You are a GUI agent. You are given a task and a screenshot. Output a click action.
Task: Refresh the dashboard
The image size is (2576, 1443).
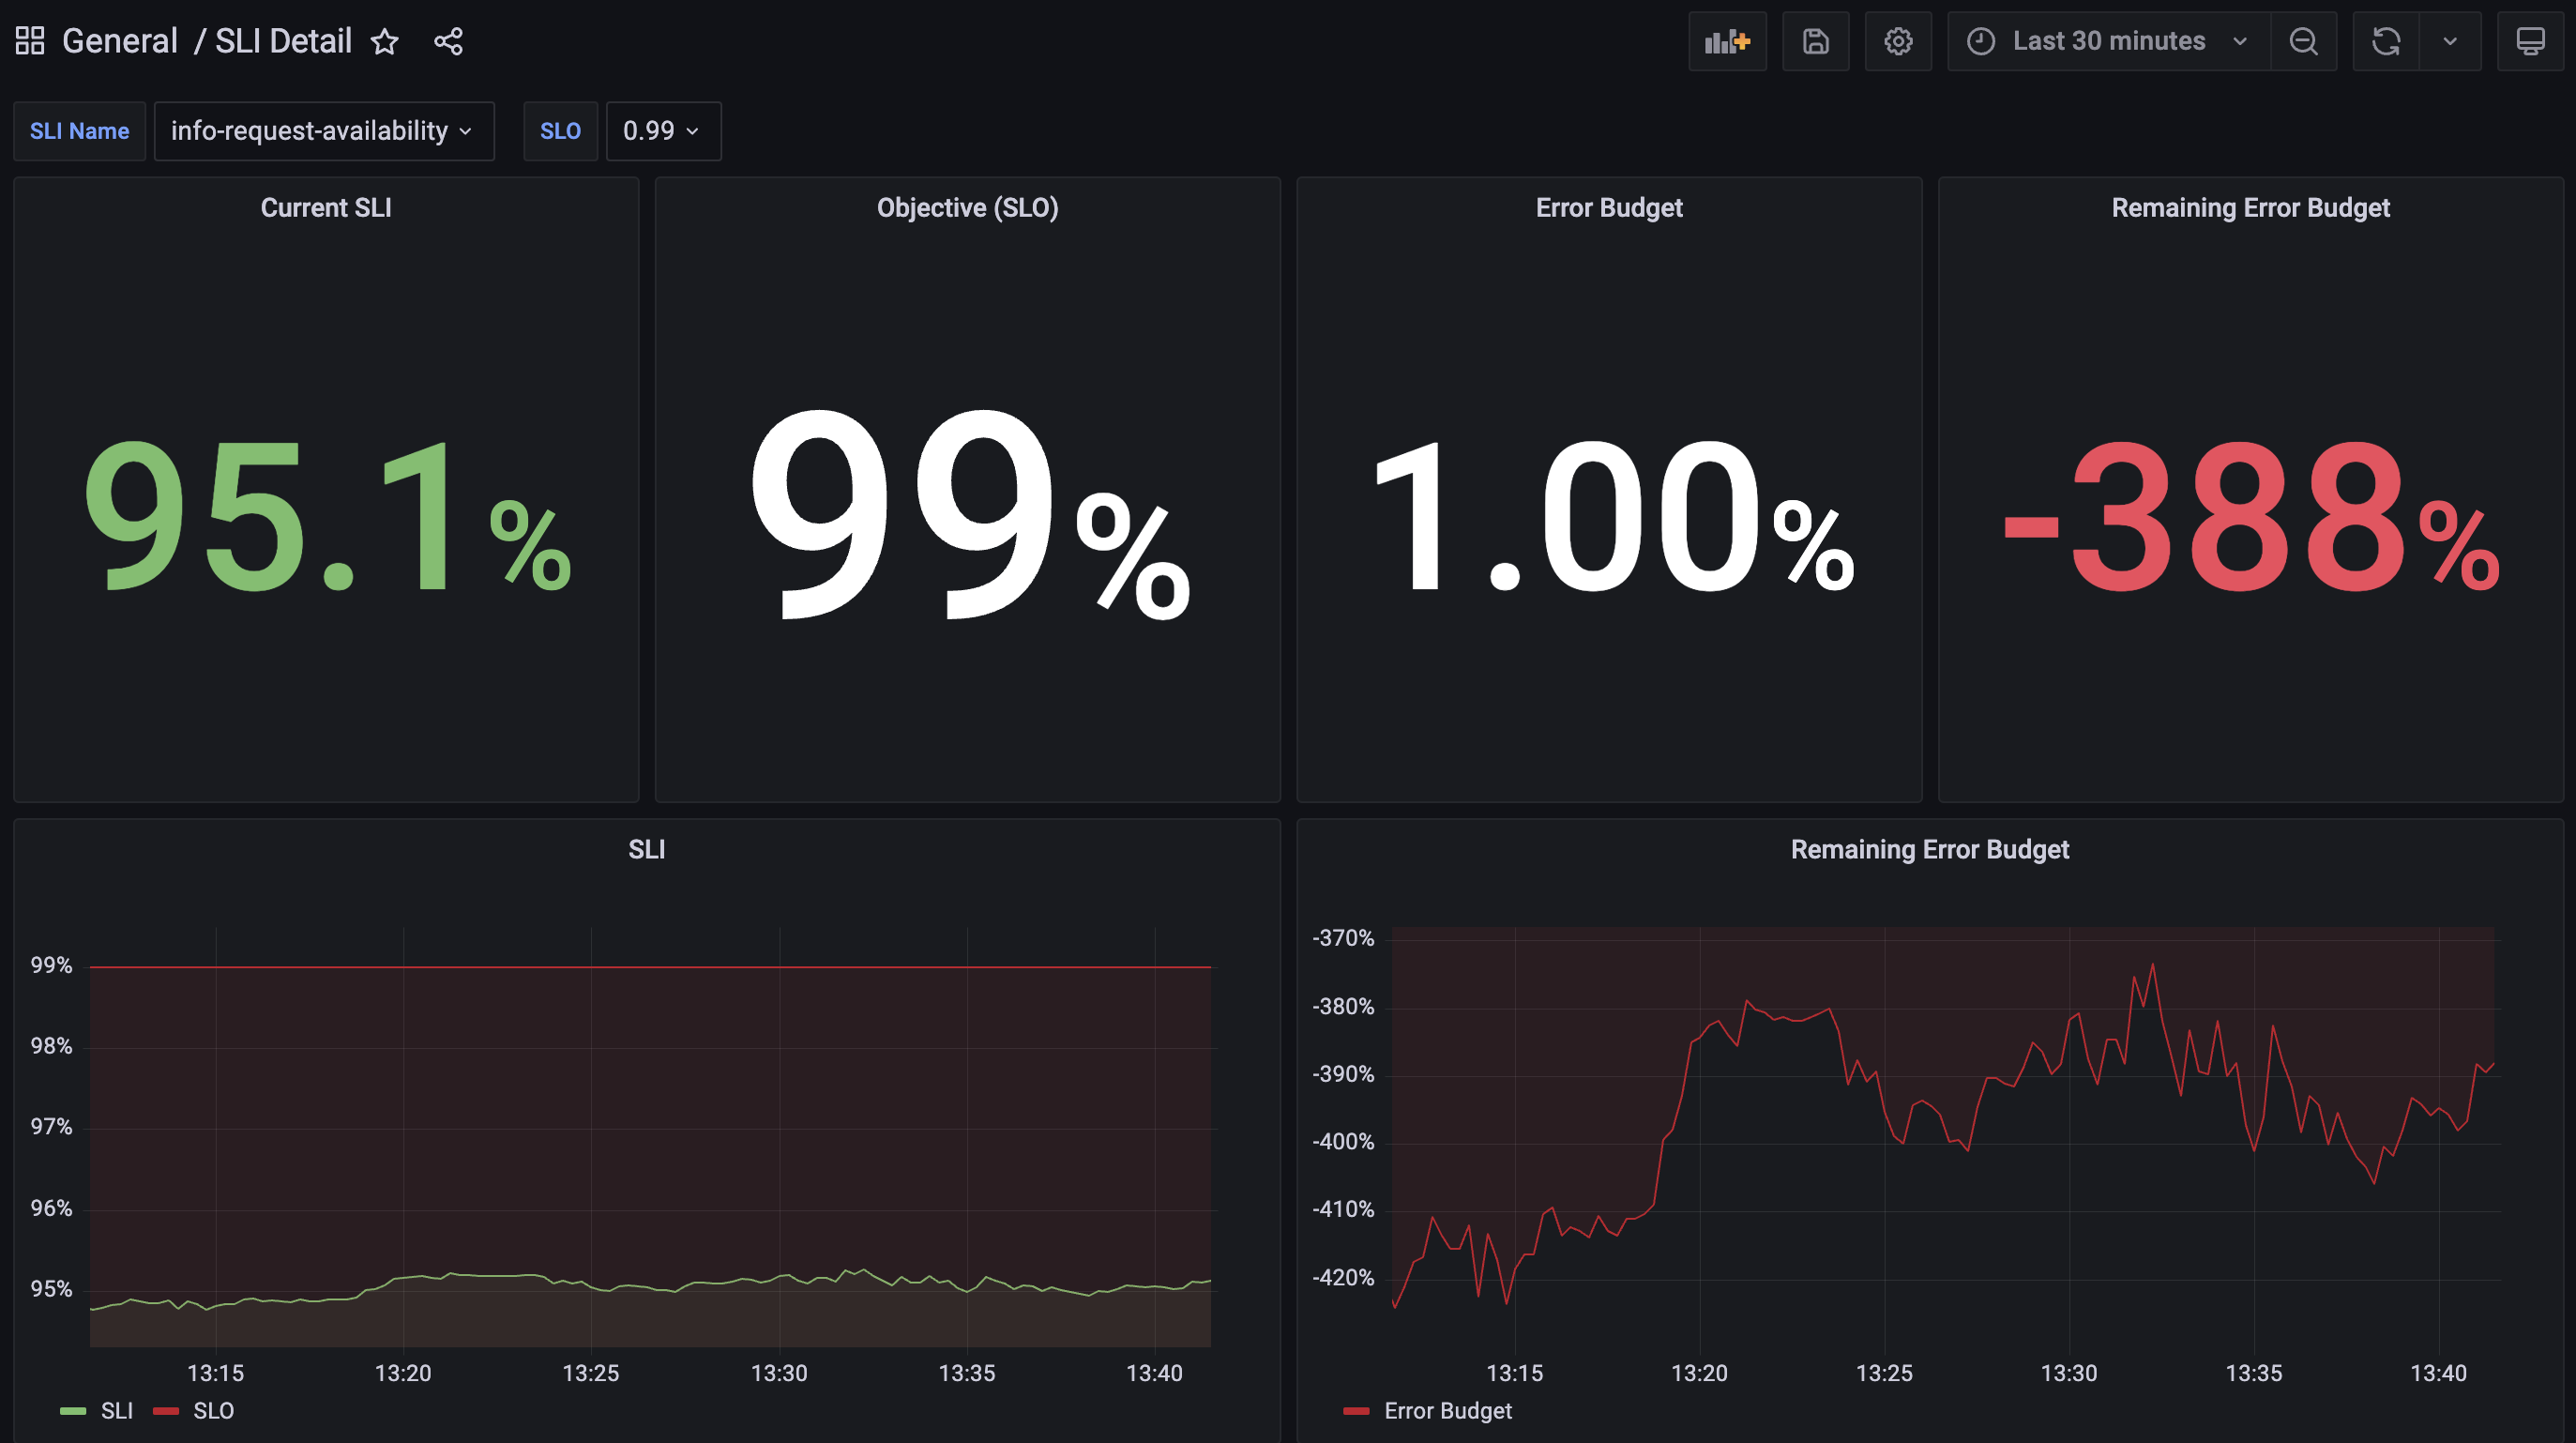(x=2386, y=41)
